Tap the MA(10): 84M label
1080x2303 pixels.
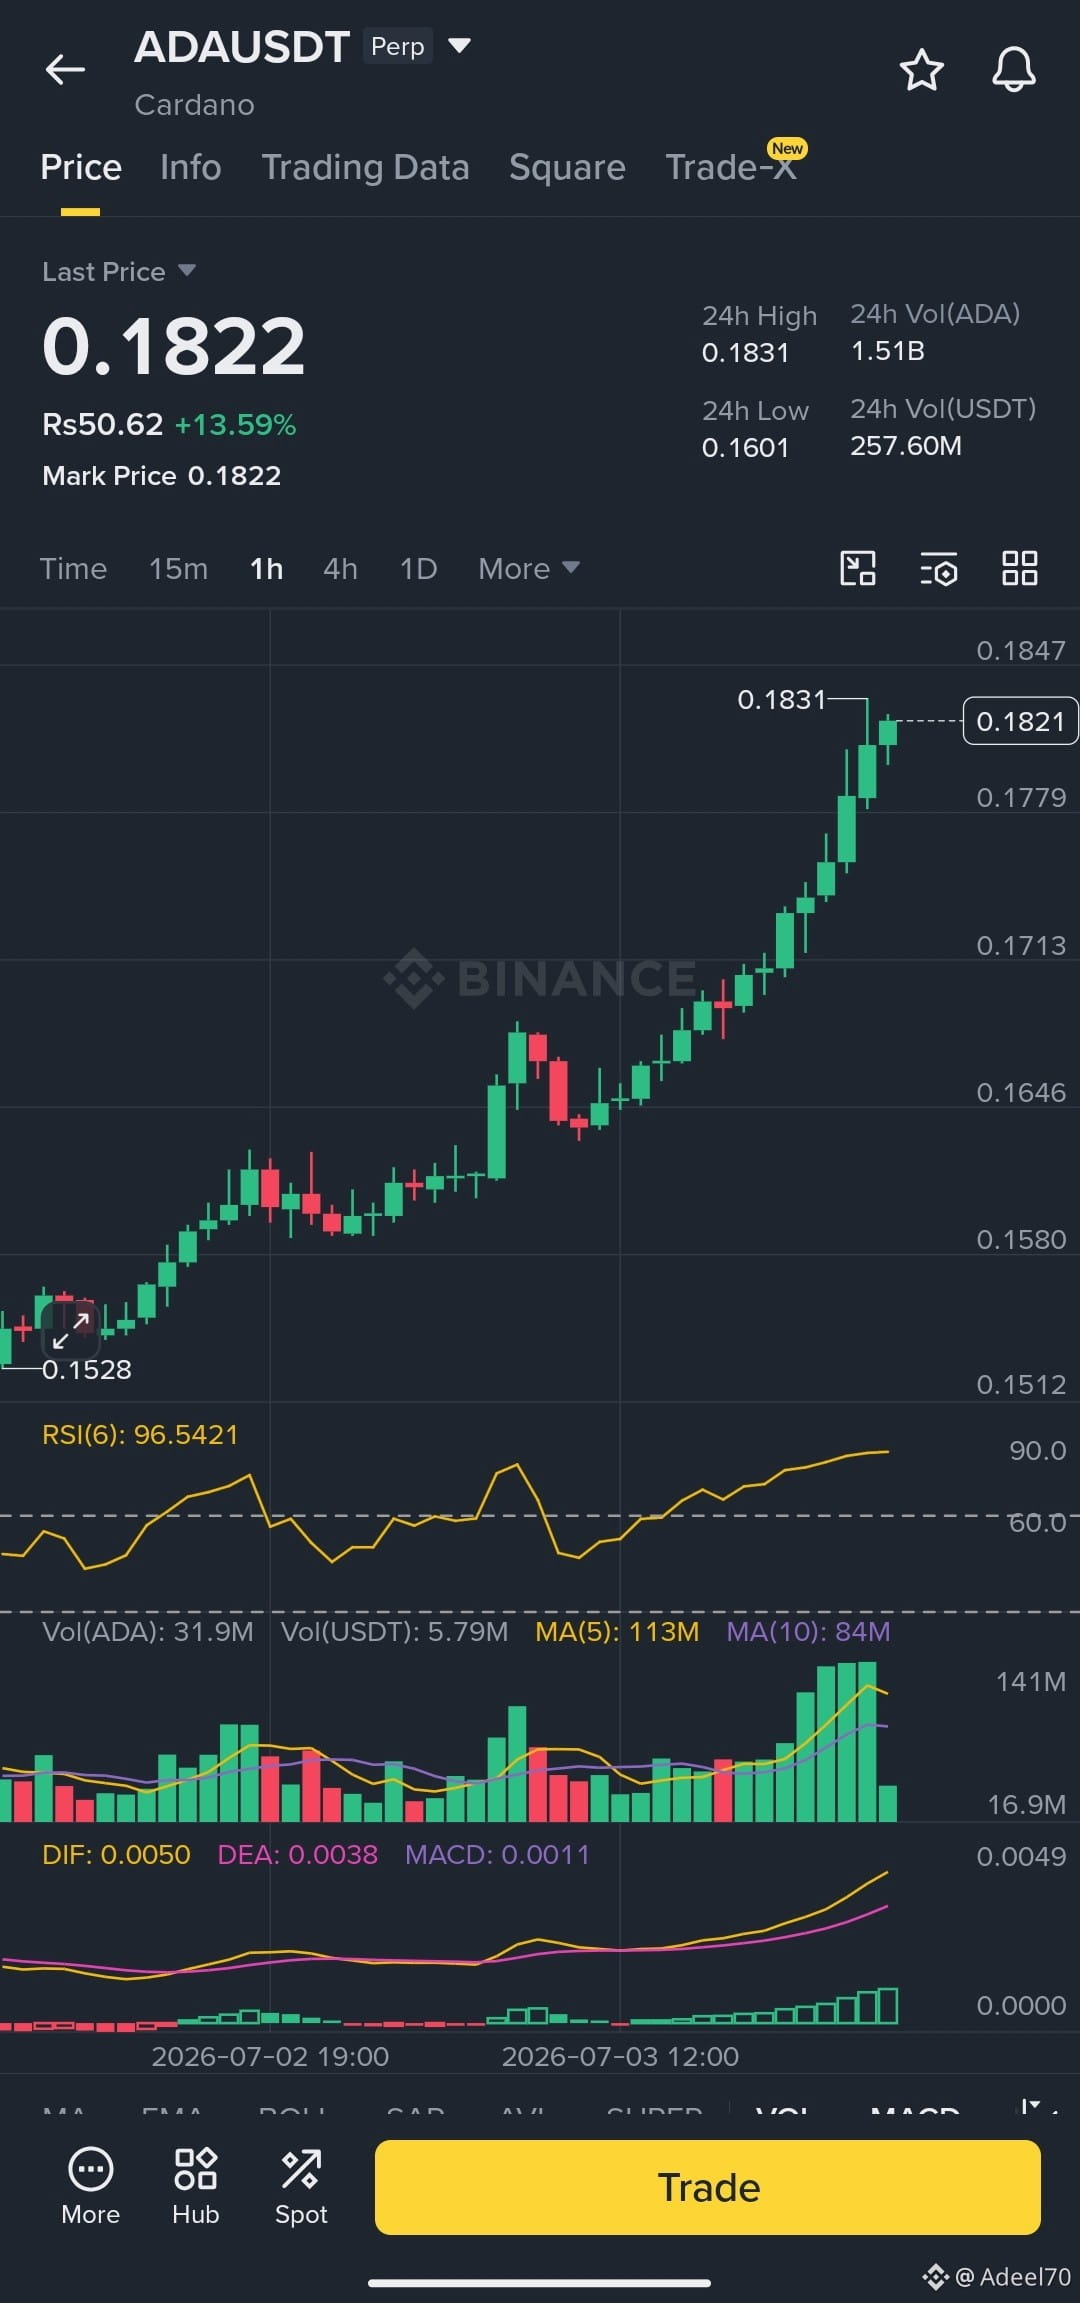(808, 1631)
